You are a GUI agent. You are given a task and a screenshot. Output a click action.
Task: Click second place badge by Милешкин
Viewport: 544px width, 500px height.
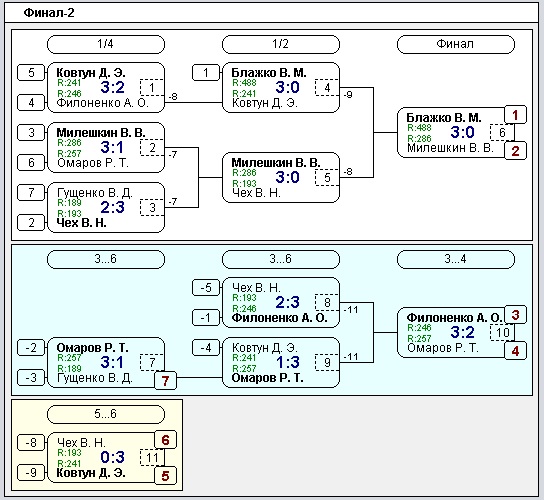pyautogui.click(x=515, y=151)
